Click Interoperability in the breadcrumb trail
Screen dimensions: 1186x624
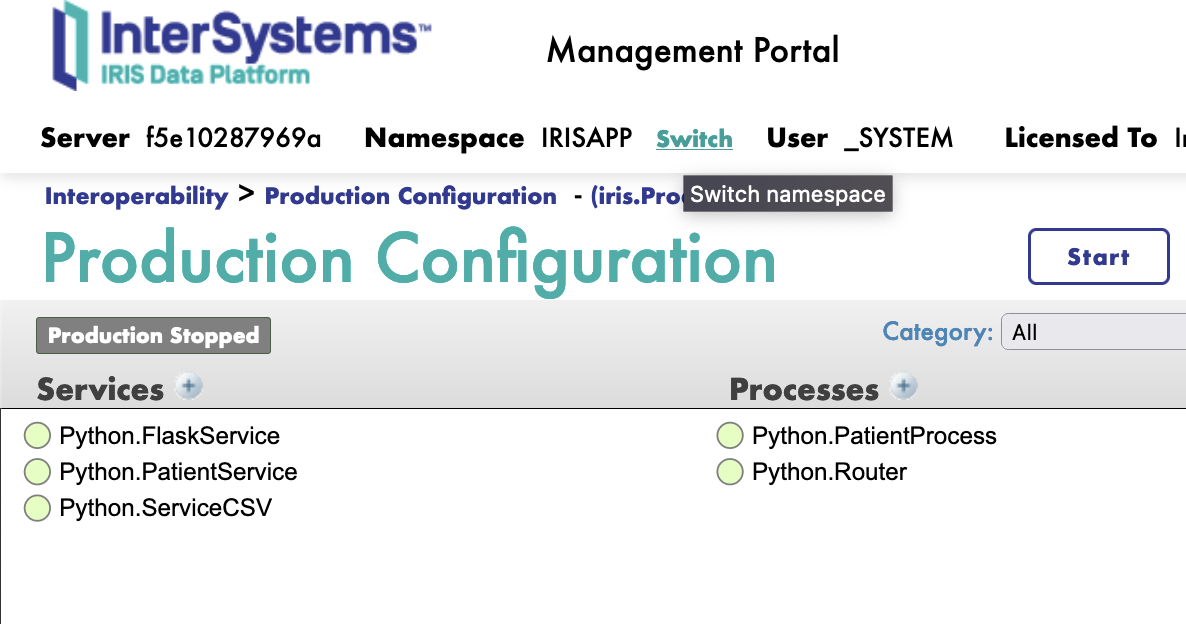click(x=136, y=196)
